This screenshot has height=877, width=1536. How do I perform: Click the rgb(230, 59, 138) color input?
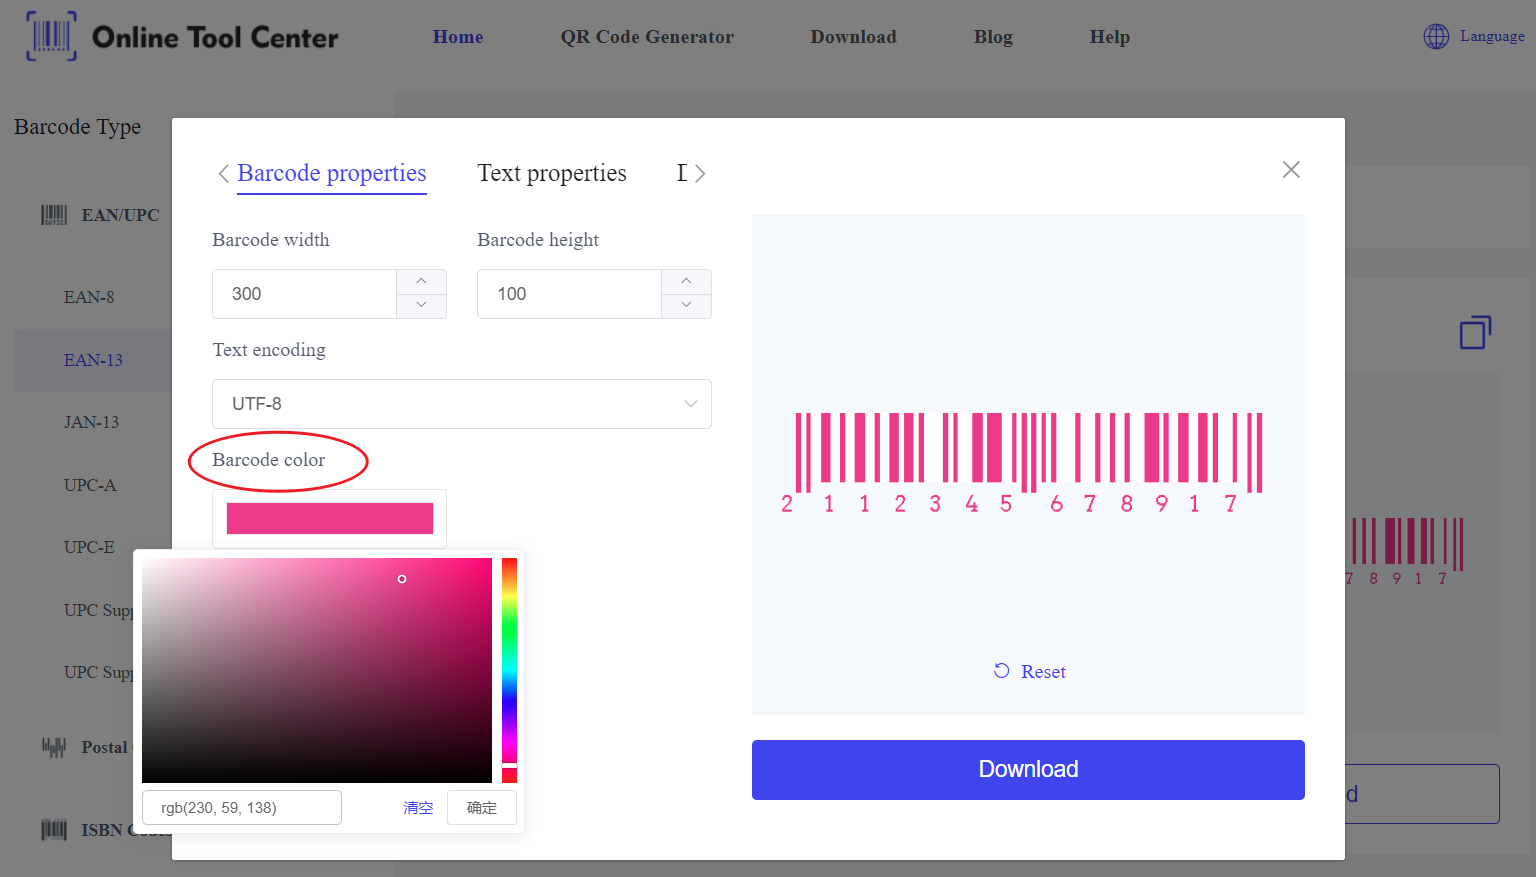242,808
